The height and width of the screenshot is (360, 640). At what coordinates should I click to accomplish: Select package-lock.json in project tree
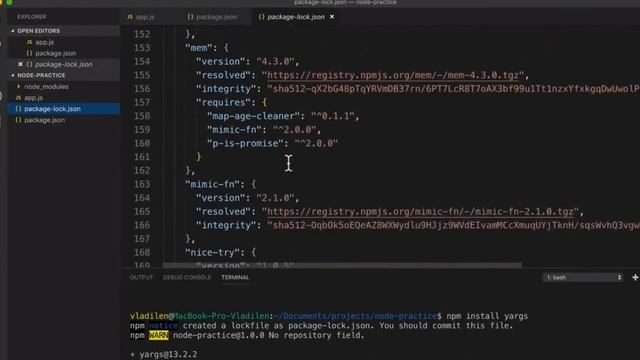(52, 109)
